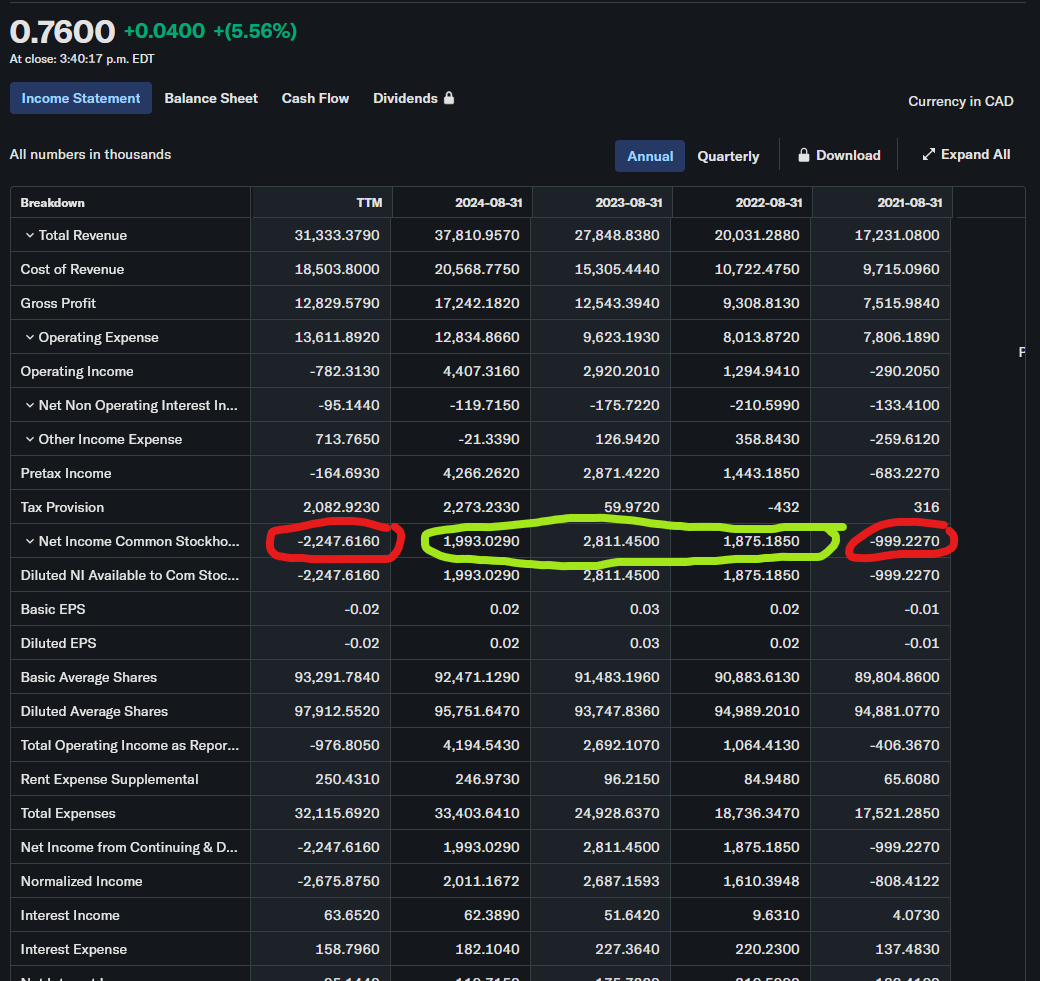Expand the Operating Expense row chevron
1040x981 pixels.
[29, 337]
